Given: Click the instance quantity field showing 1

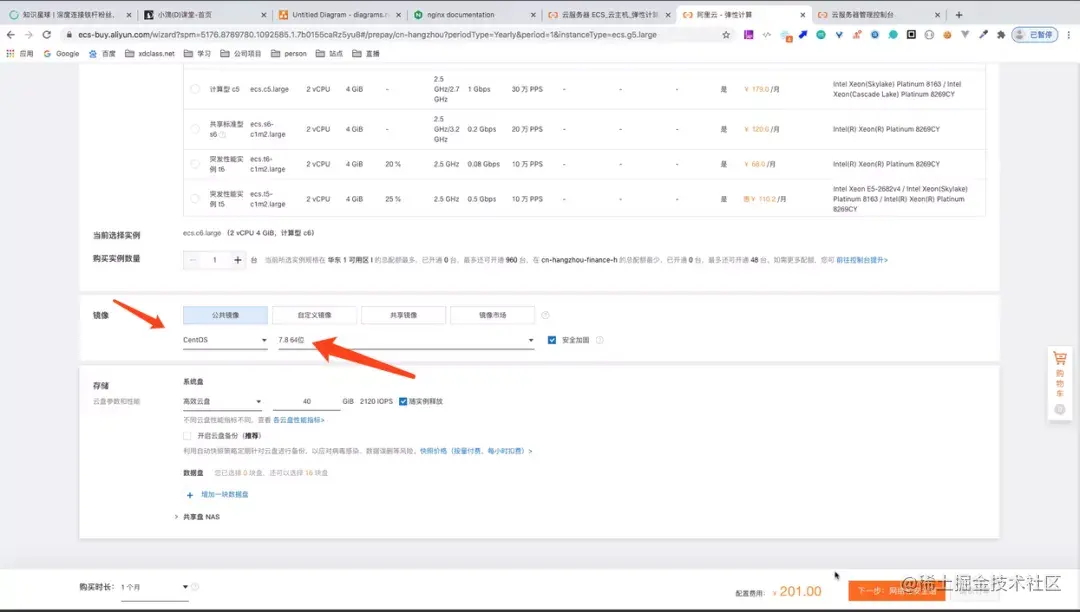Looking at the screenshot, I should click(x=215, y=260).
